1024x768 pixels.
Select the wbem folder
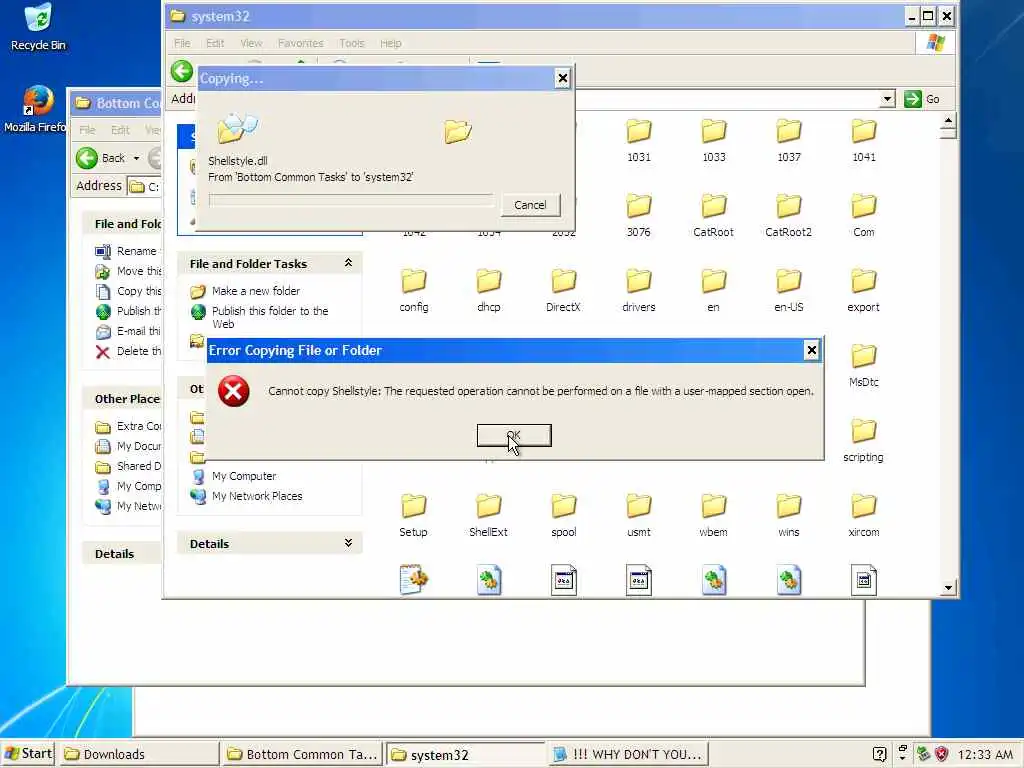713,516
